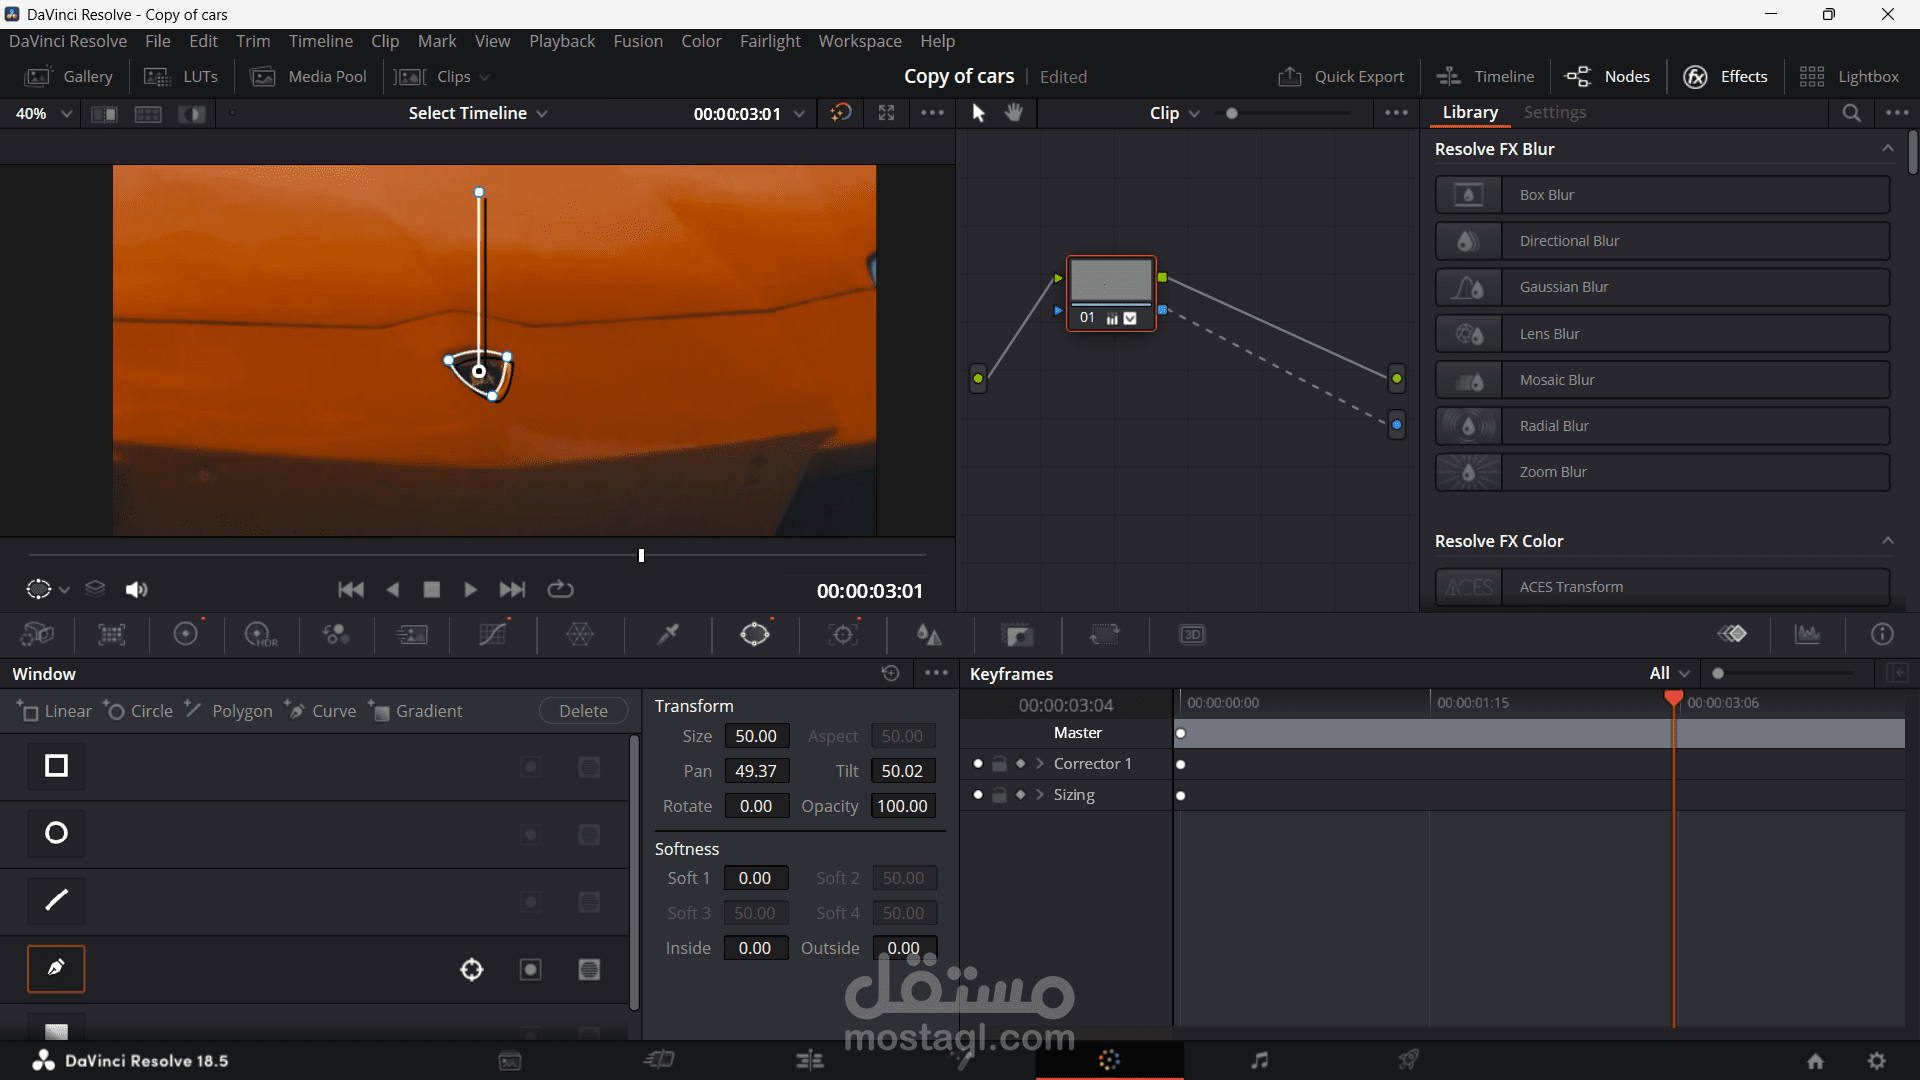
Task: Click the Quick Export button
Action: 1341,77
